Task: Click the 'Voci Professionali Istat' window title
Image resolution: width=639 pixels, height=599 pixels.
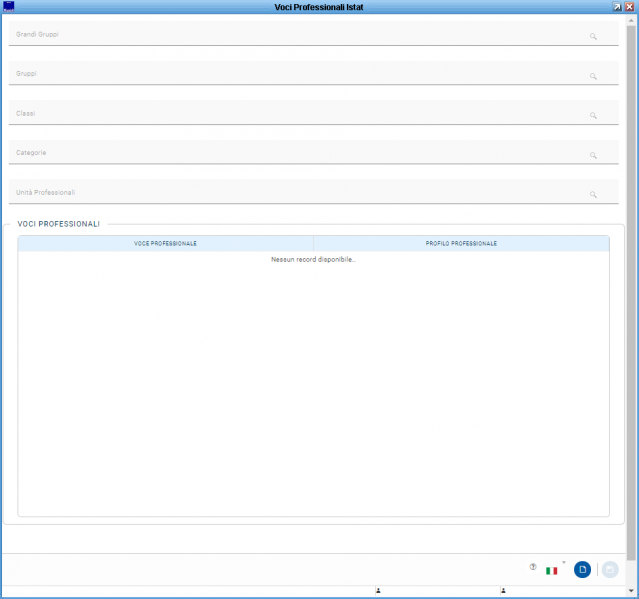Action: pyautogui.click(x=319, y=7)
